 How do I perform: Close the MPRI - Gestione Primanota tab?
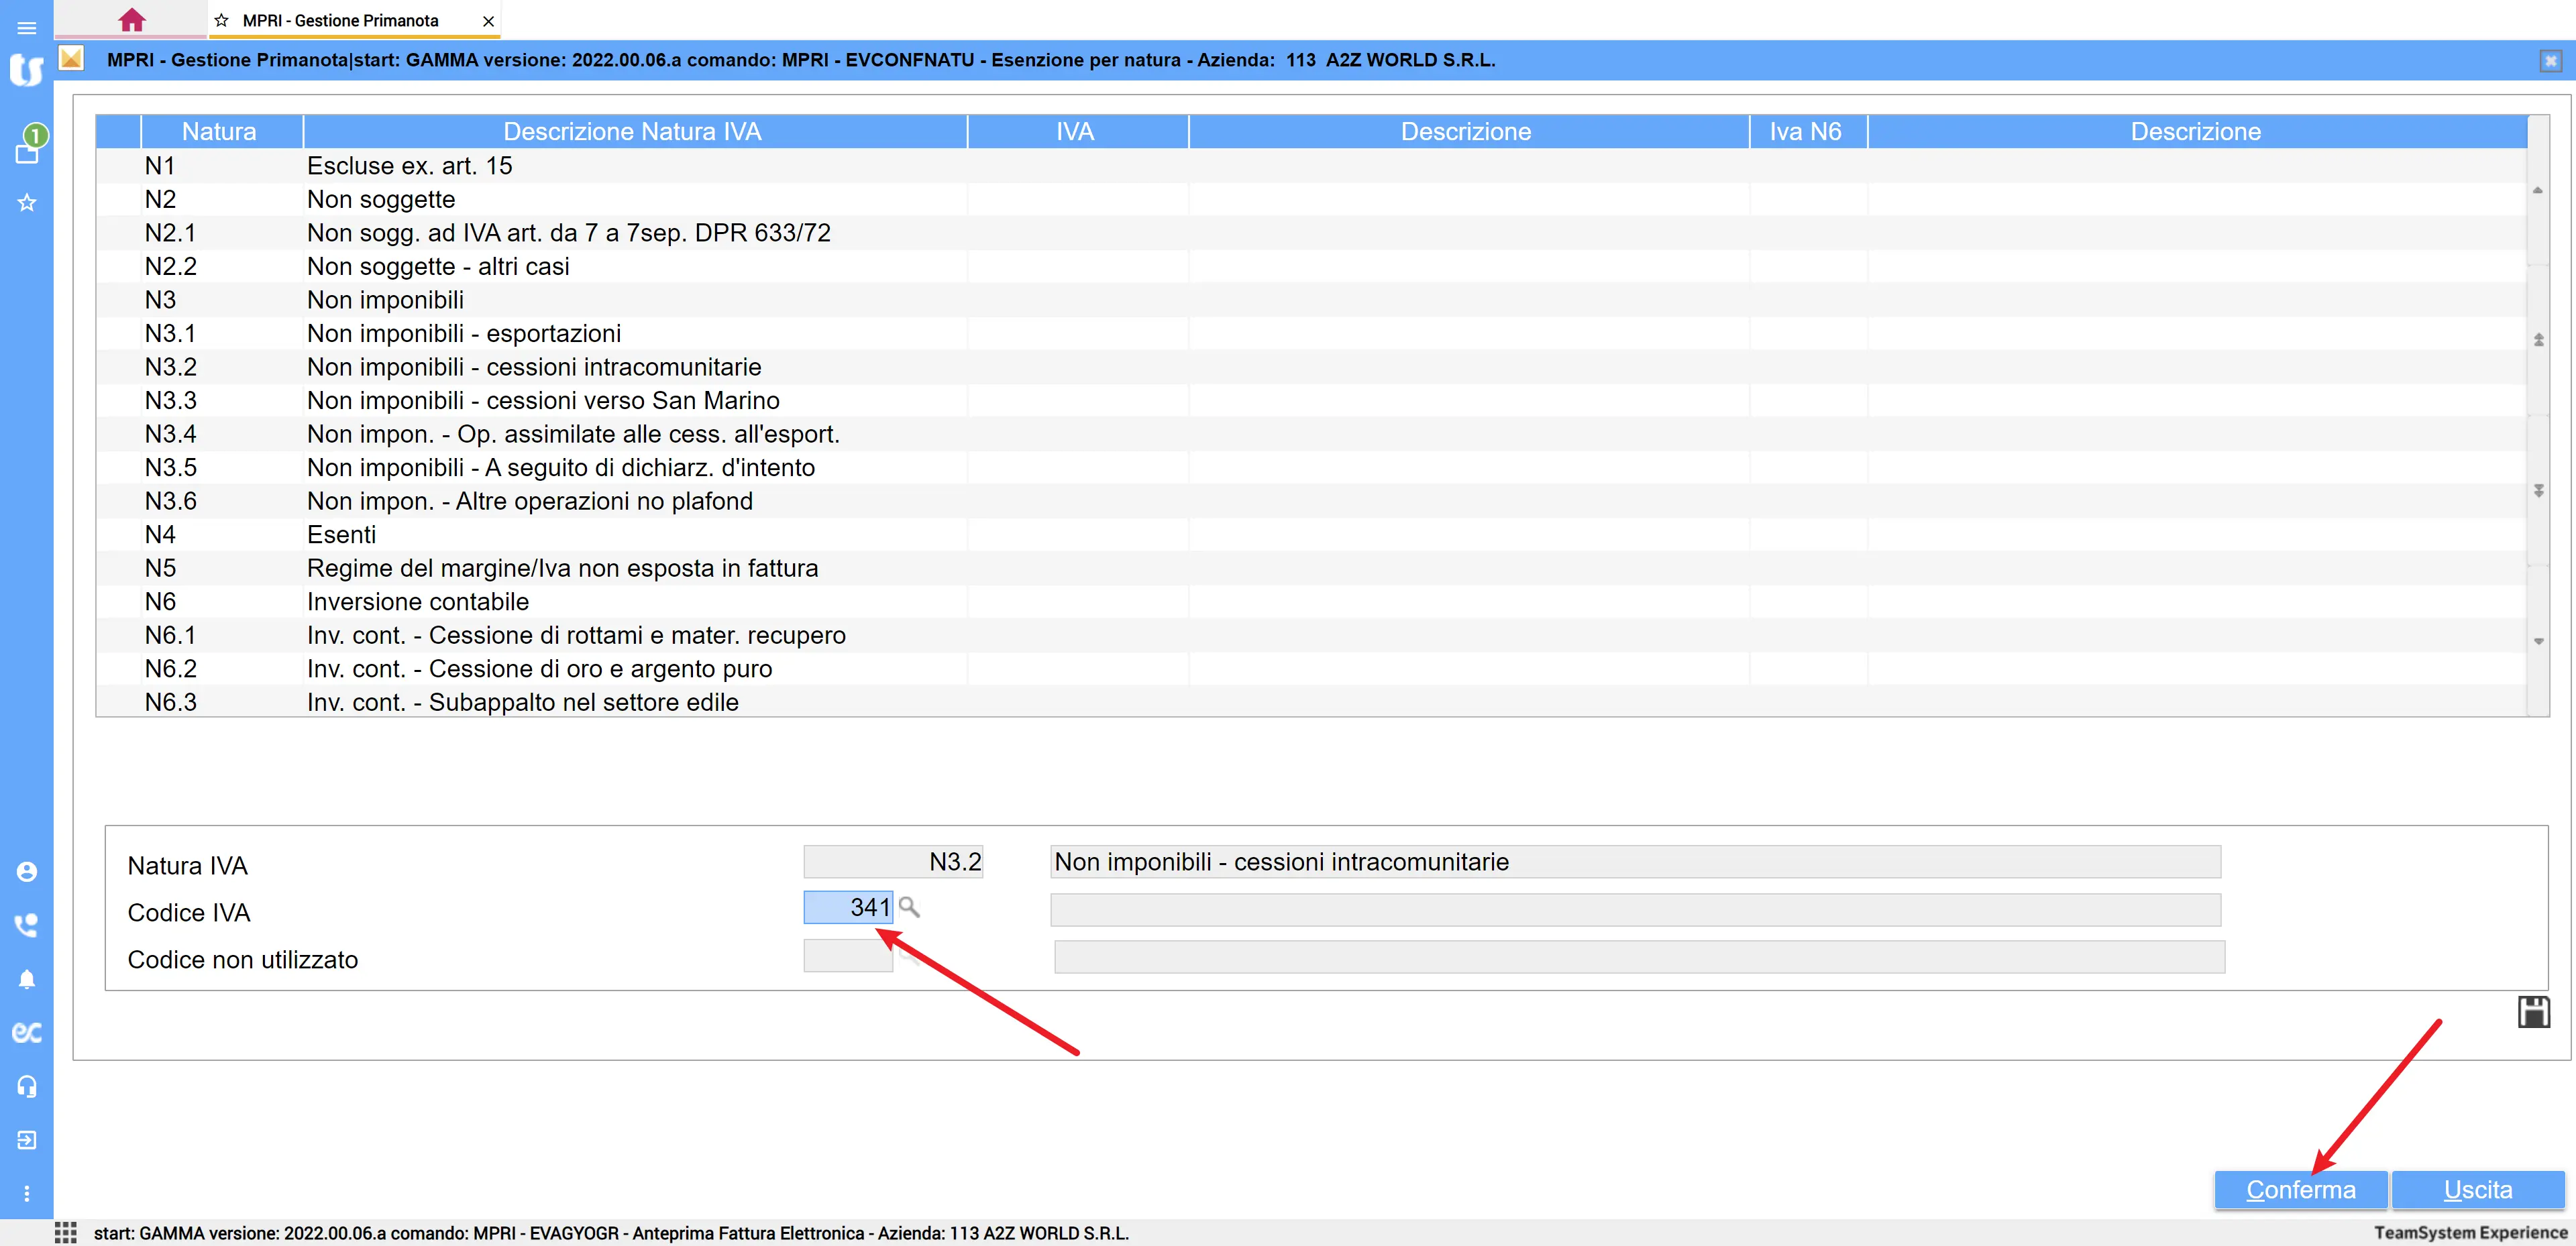click(488, 21)
